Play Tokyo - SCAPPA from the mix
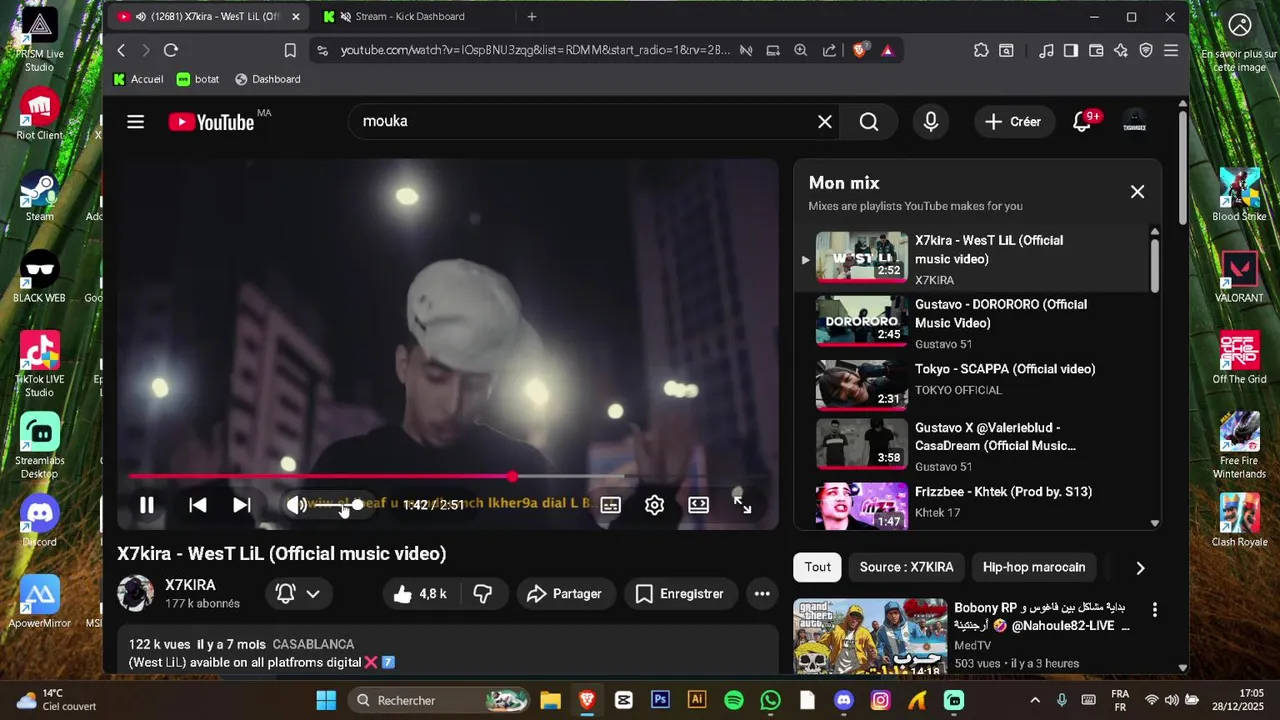This screenshot has width=1280, height=720. click(x=975, y=384)
